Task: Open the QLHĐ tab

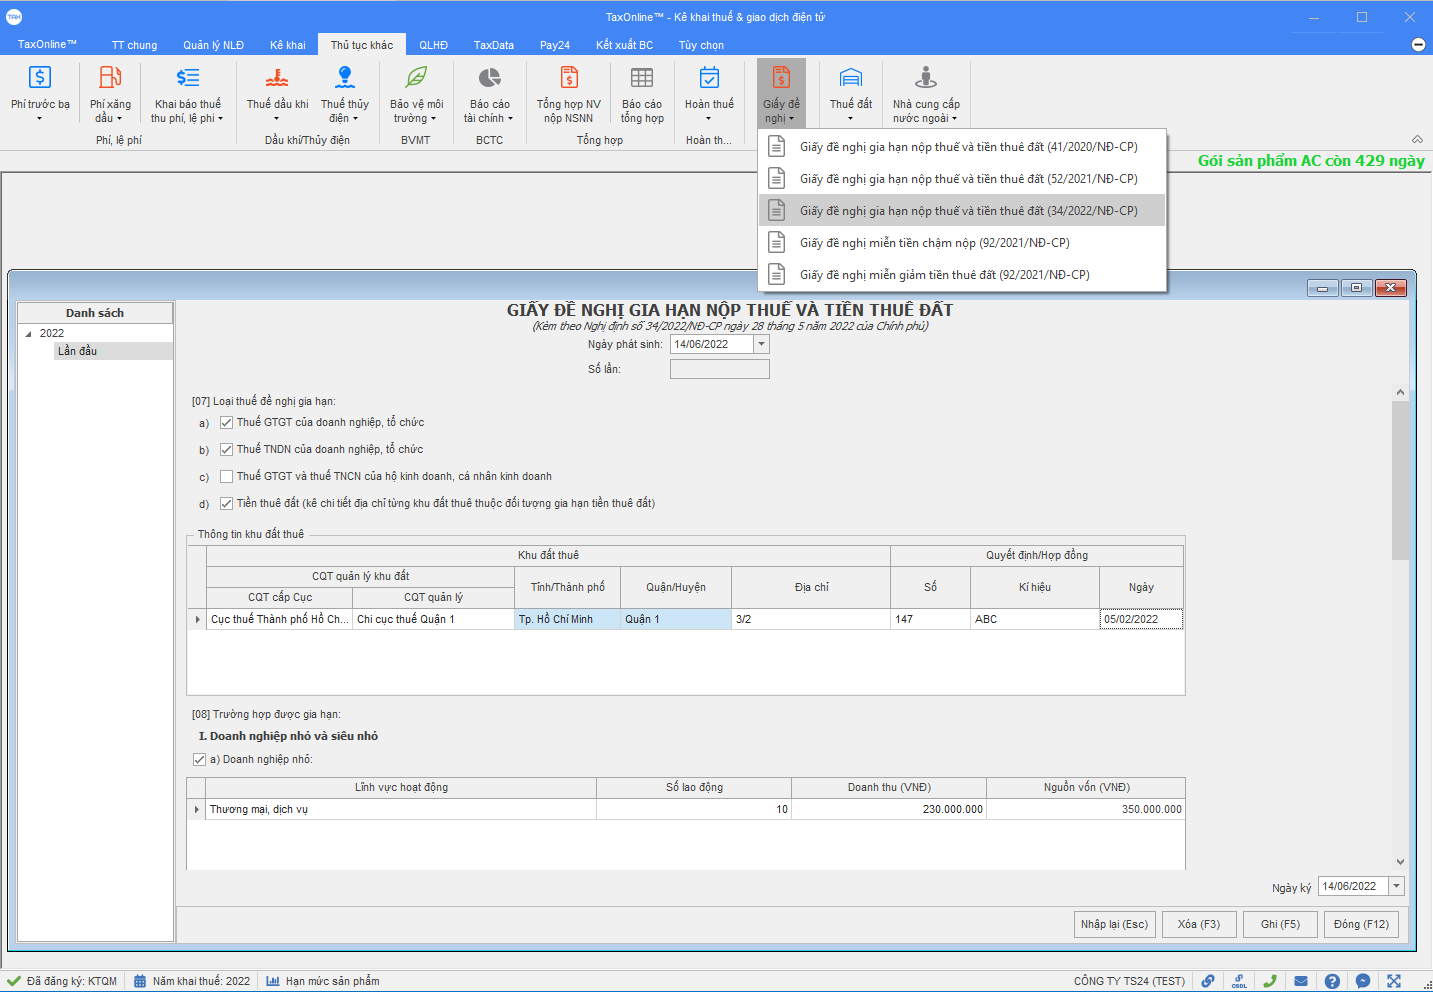Action: coord(434,45)
